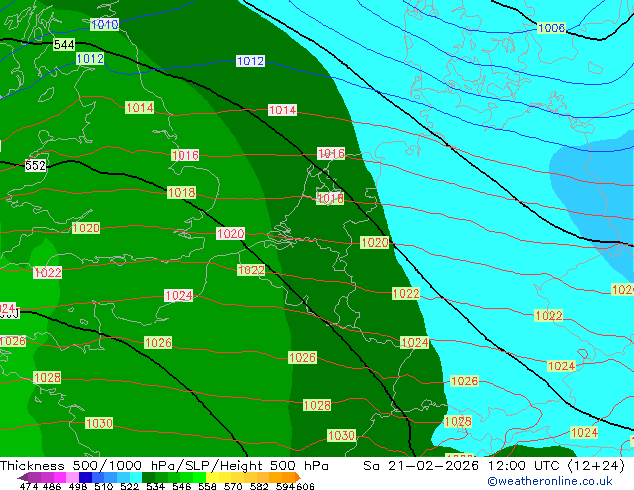Image resolution: width=634 pixels, height=490 pixels.
Task: Click the white-background 1020 isobar label
Action: (230, 234)
